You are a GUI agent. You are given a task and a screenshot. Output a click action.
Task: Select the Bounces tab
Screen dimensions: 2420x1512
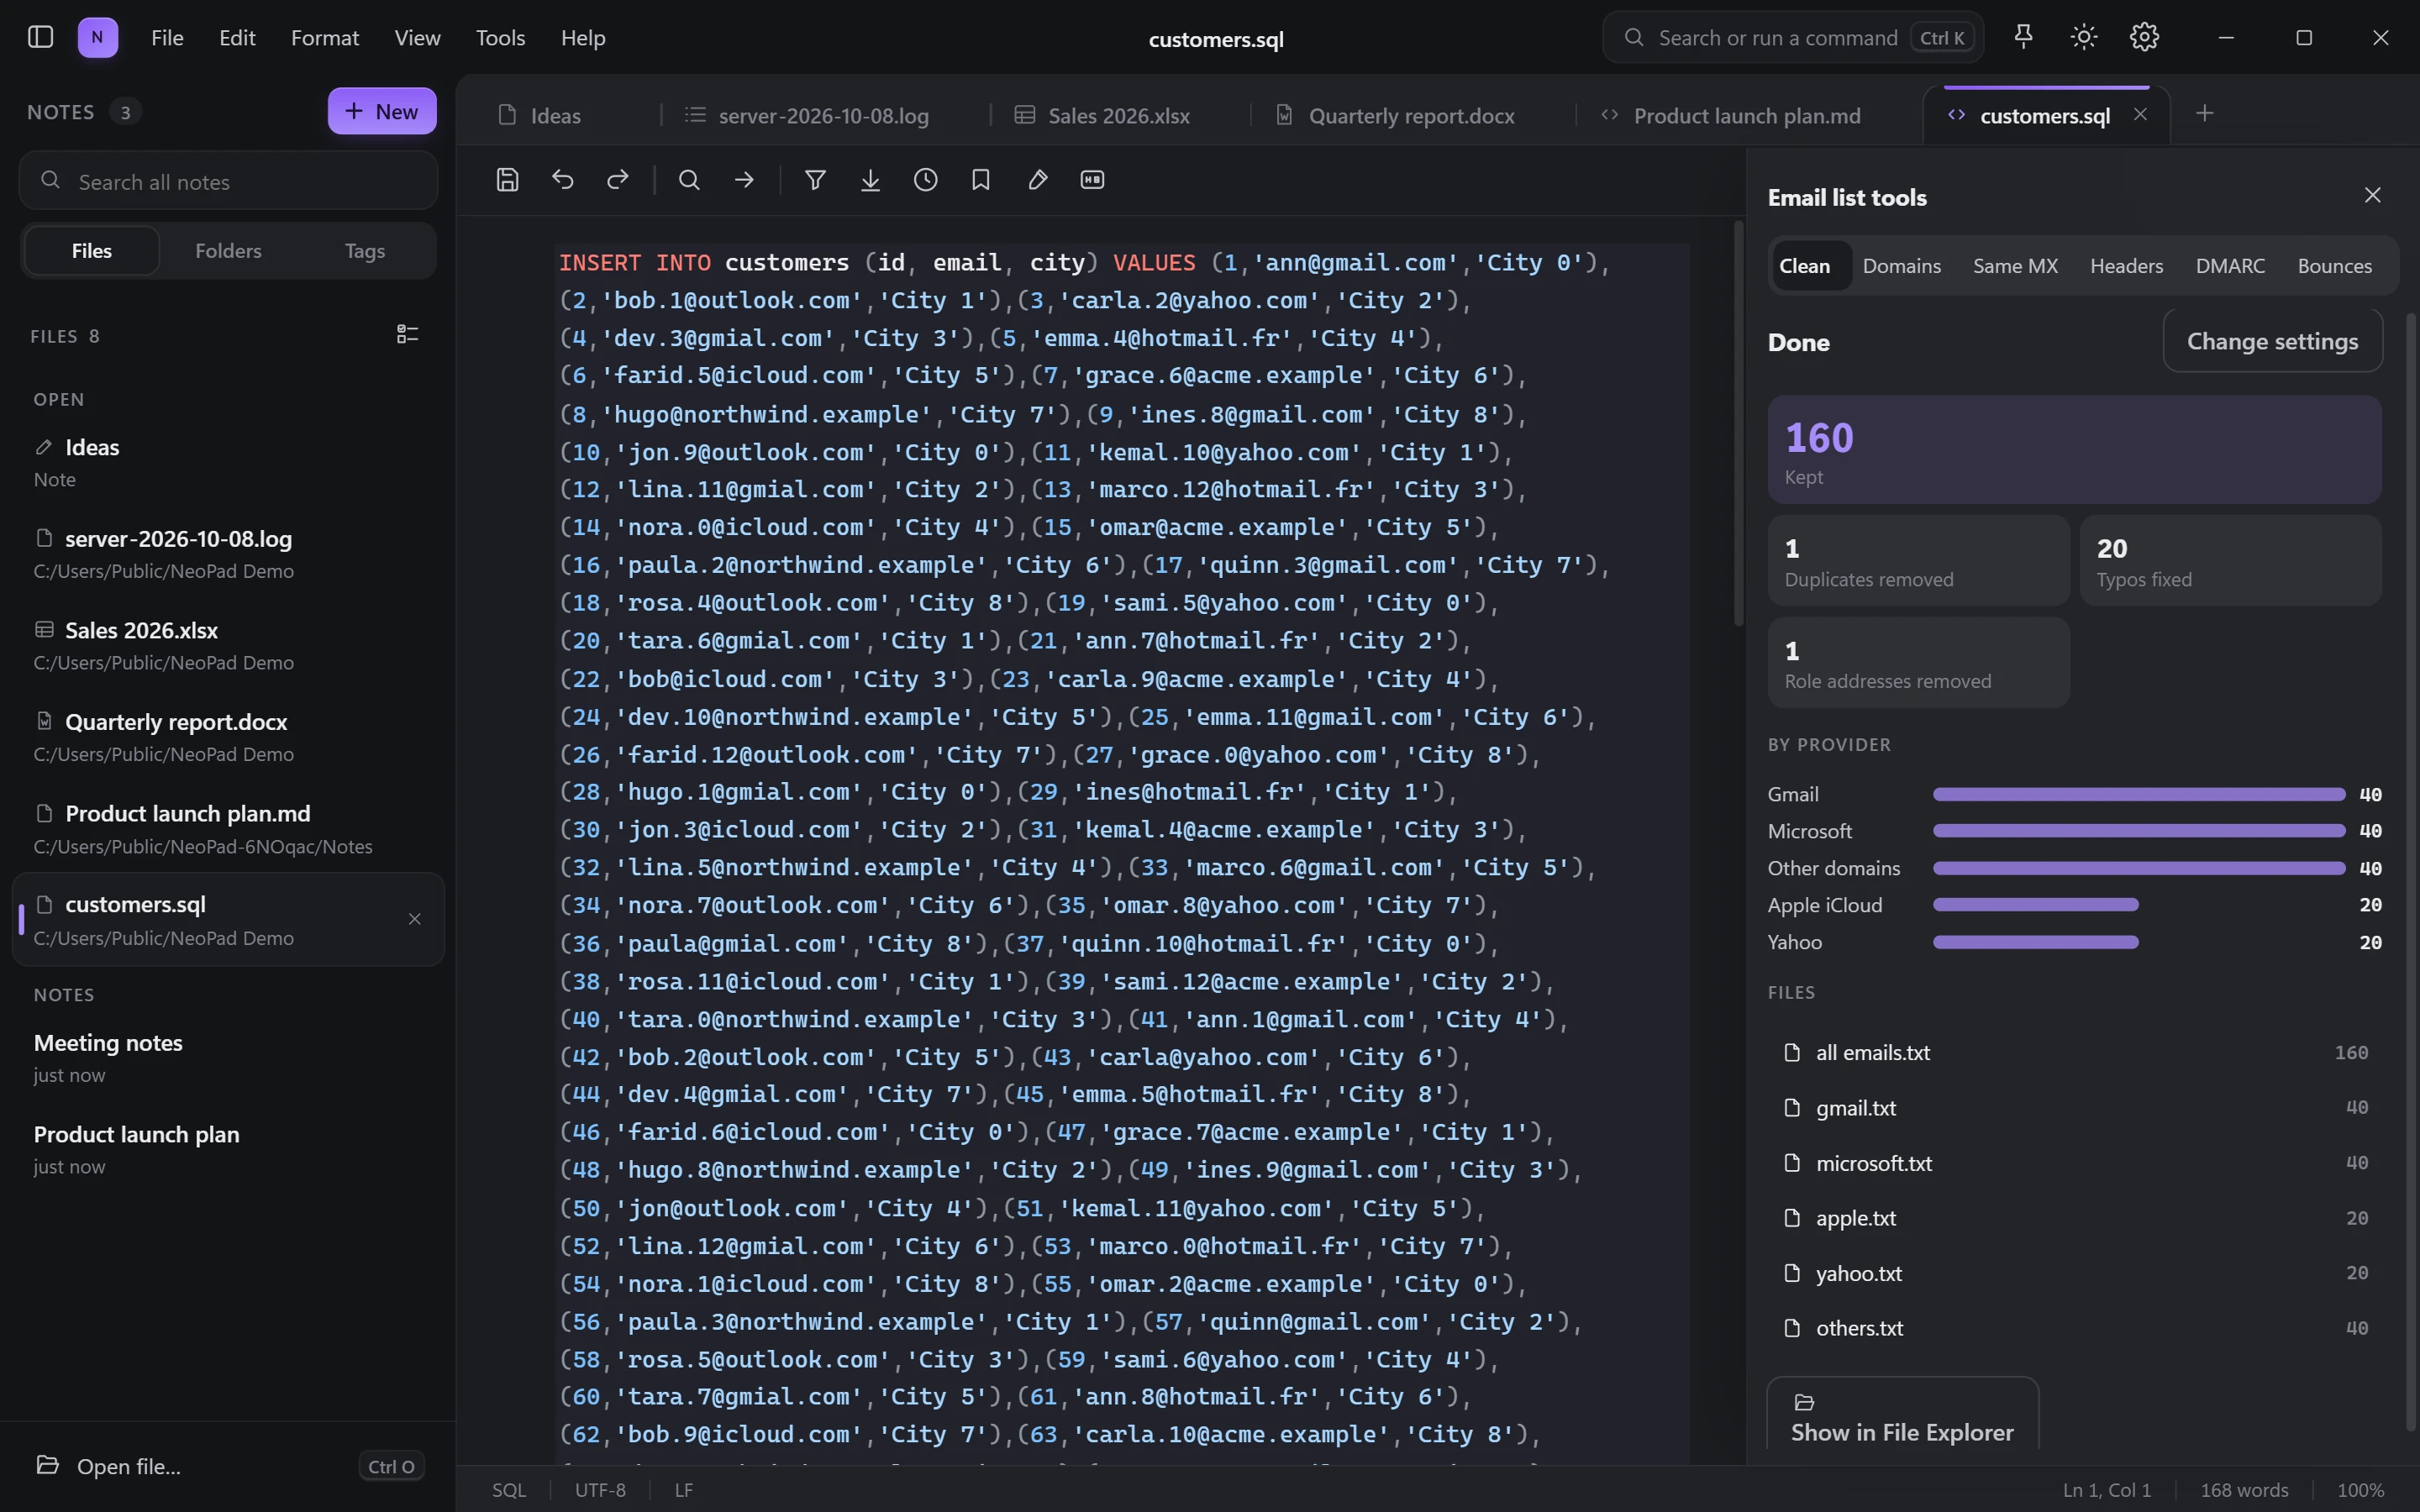(2334, 266)
